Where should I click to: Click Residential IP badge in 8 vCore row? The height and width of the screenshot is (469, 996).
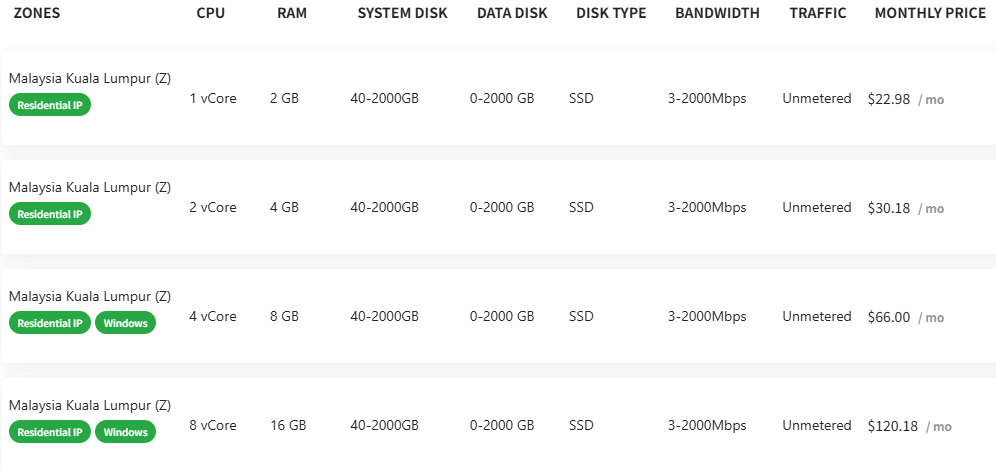pyautogui.click(x=50, y=432)
